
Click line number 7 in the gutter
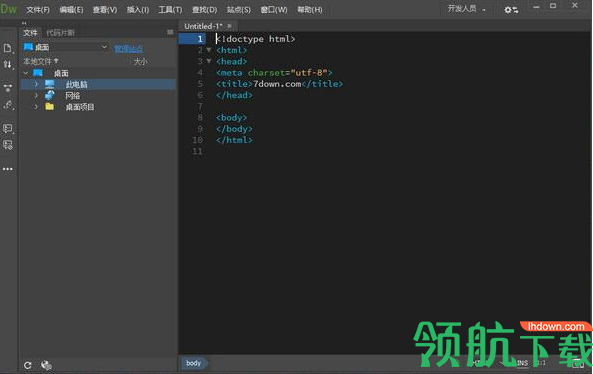(200, 106)
